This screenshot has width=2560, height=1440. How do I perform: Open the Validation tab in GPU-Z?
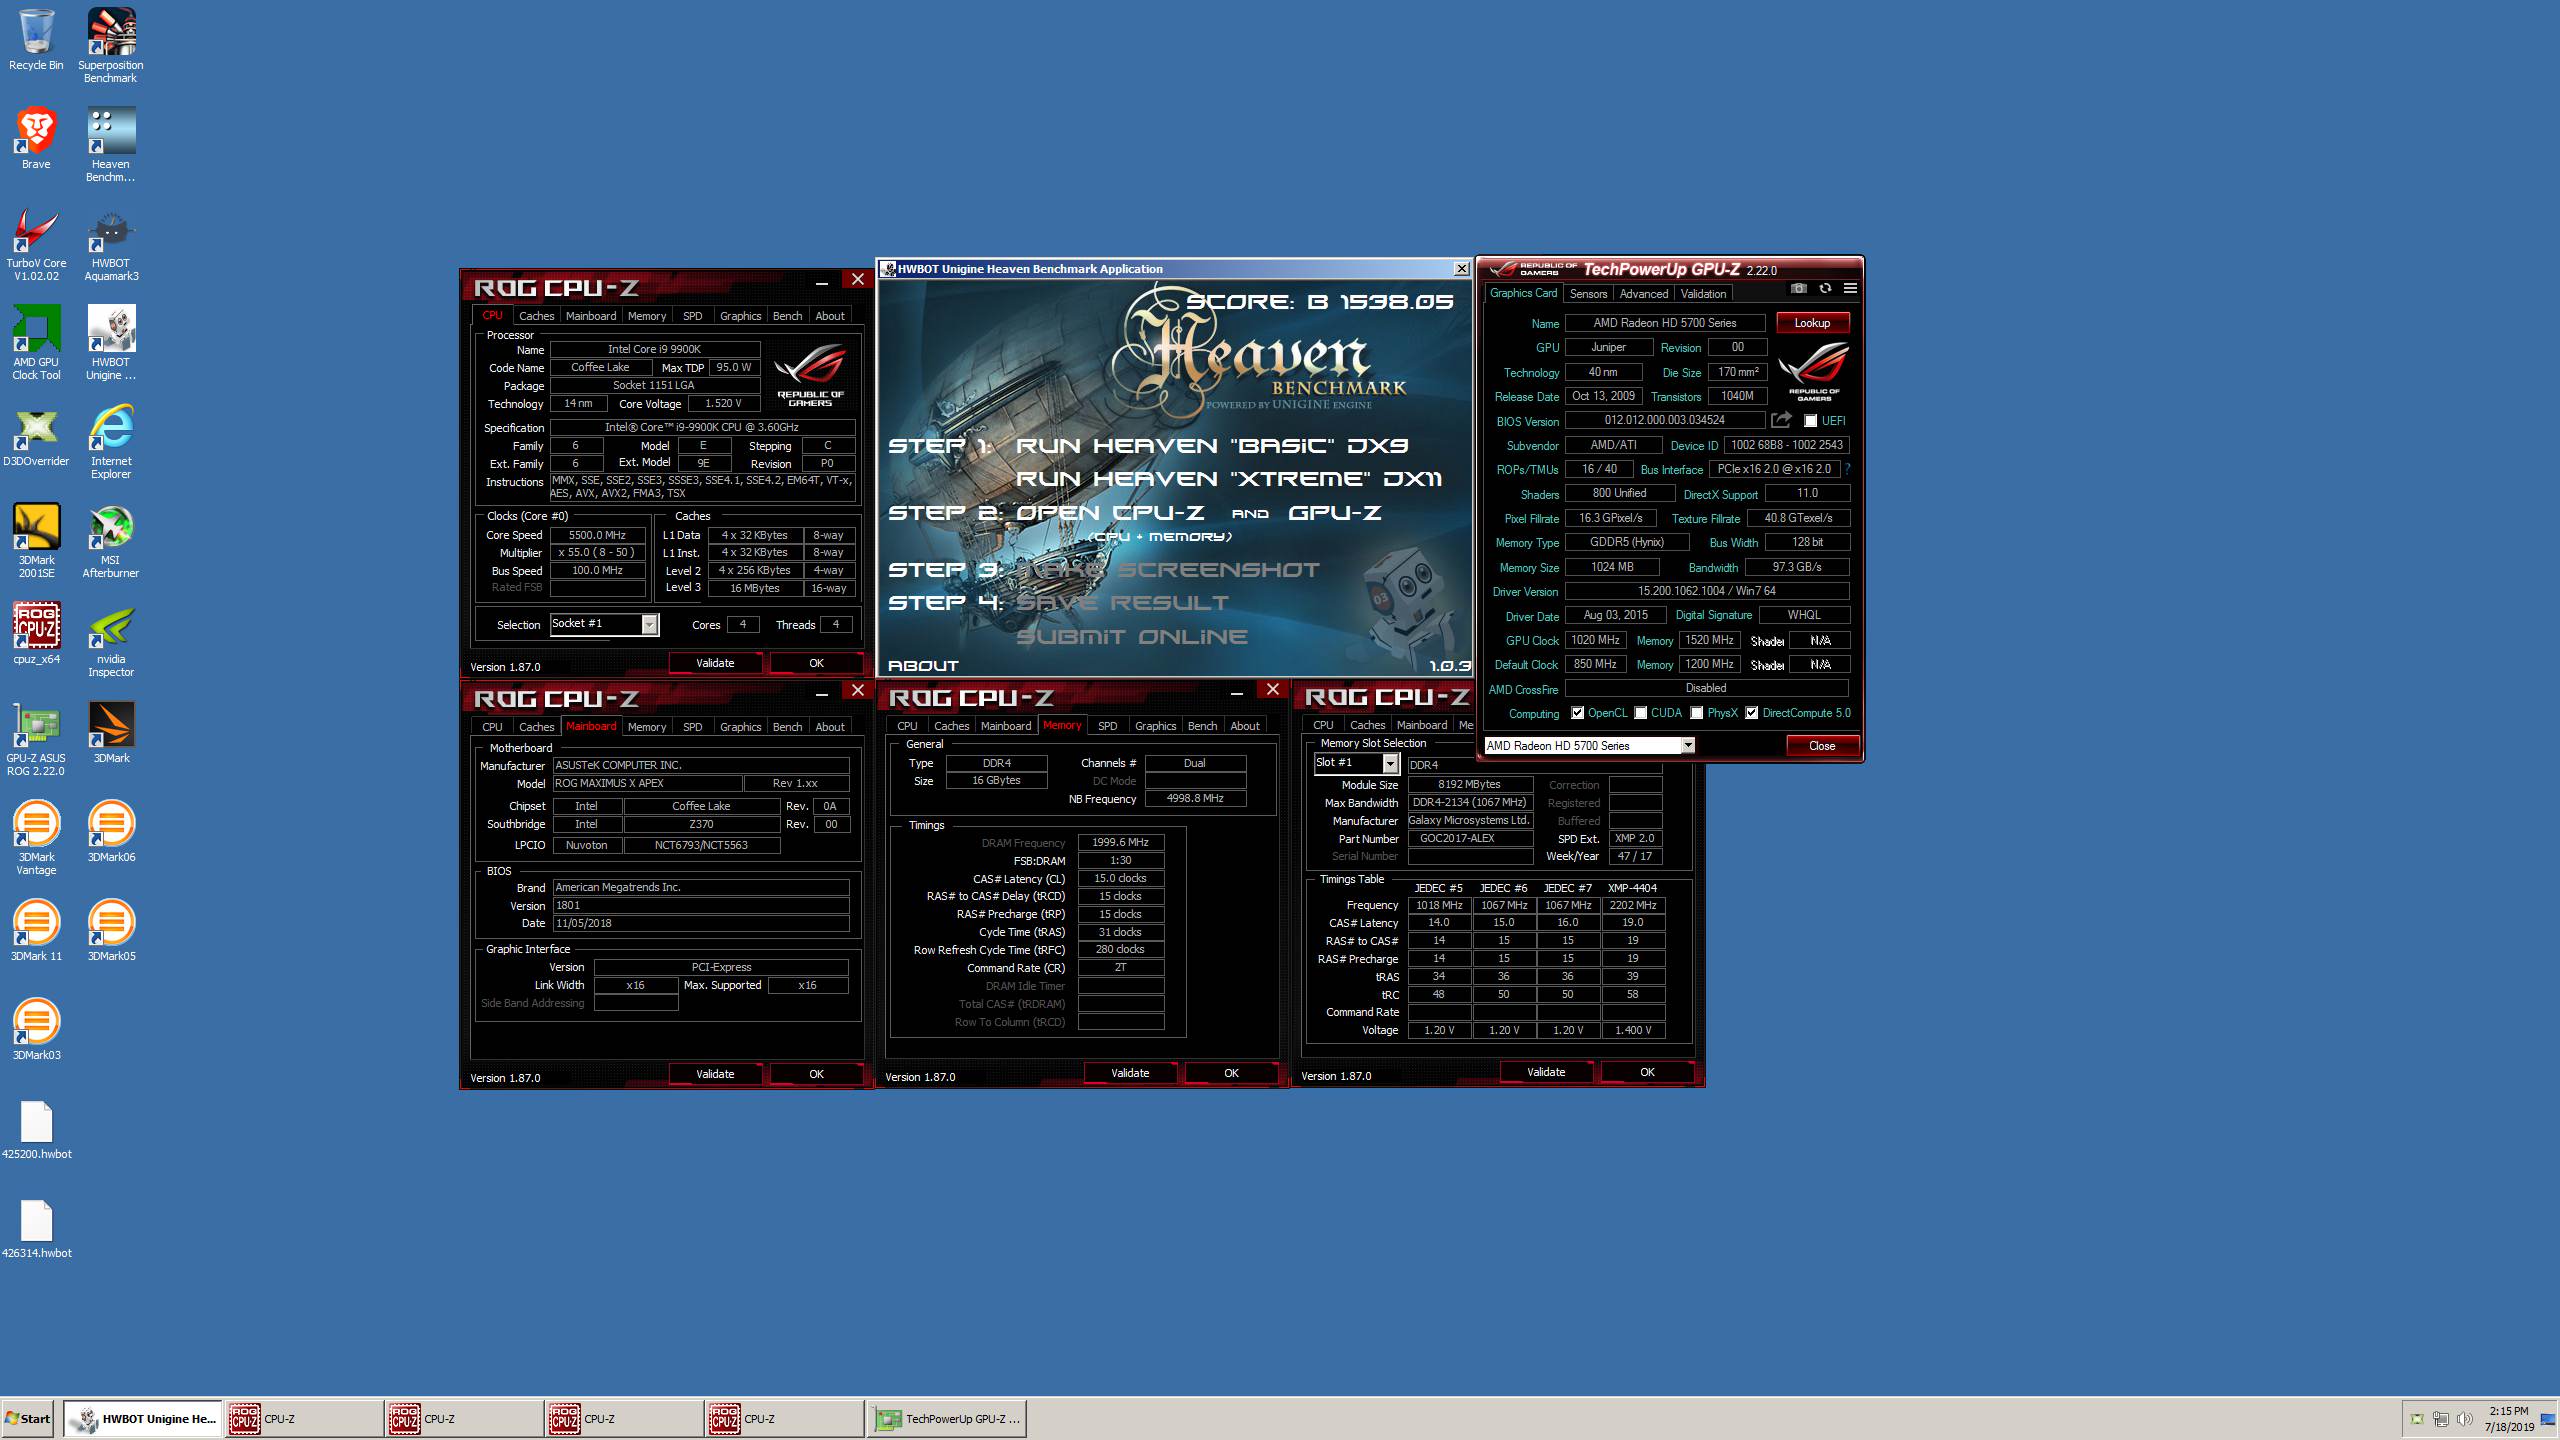click(1703, 294)
